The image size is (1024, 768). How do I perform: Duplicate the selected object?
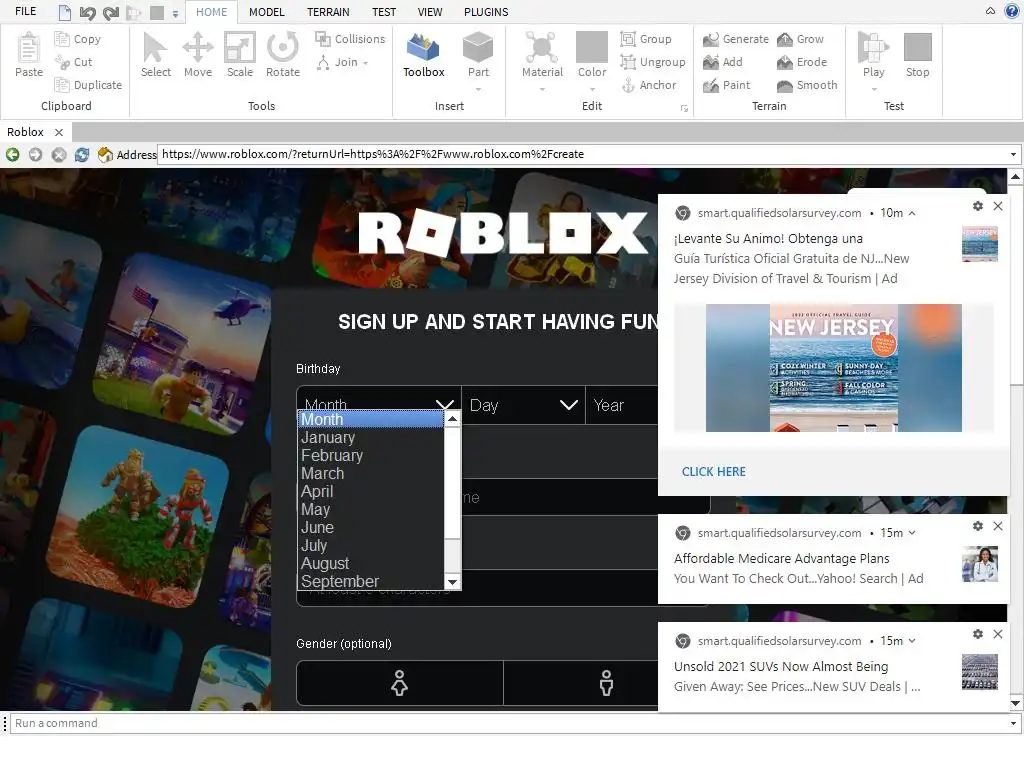[88, 85]
